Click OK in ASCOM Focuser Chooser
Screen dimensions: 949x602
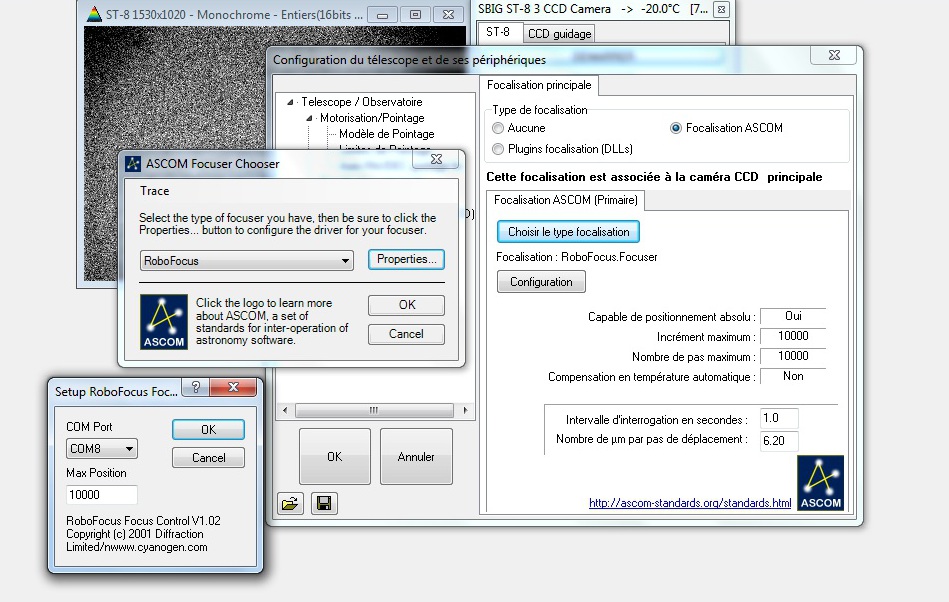tap(407, 305)
